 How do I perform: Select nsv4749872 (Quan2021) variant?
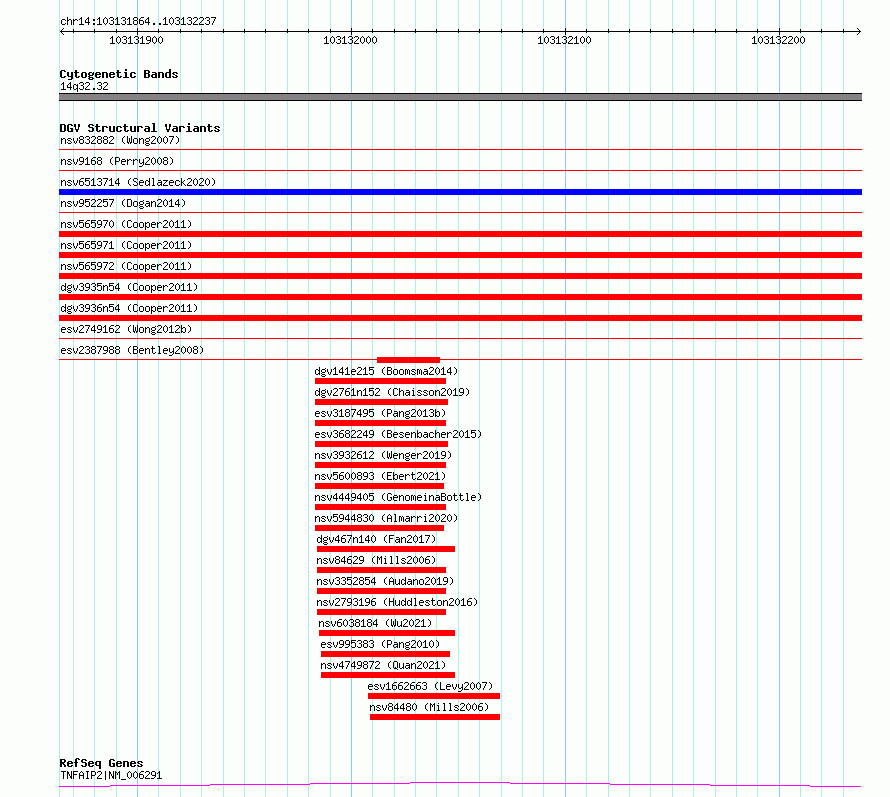(x=383, y=665)
